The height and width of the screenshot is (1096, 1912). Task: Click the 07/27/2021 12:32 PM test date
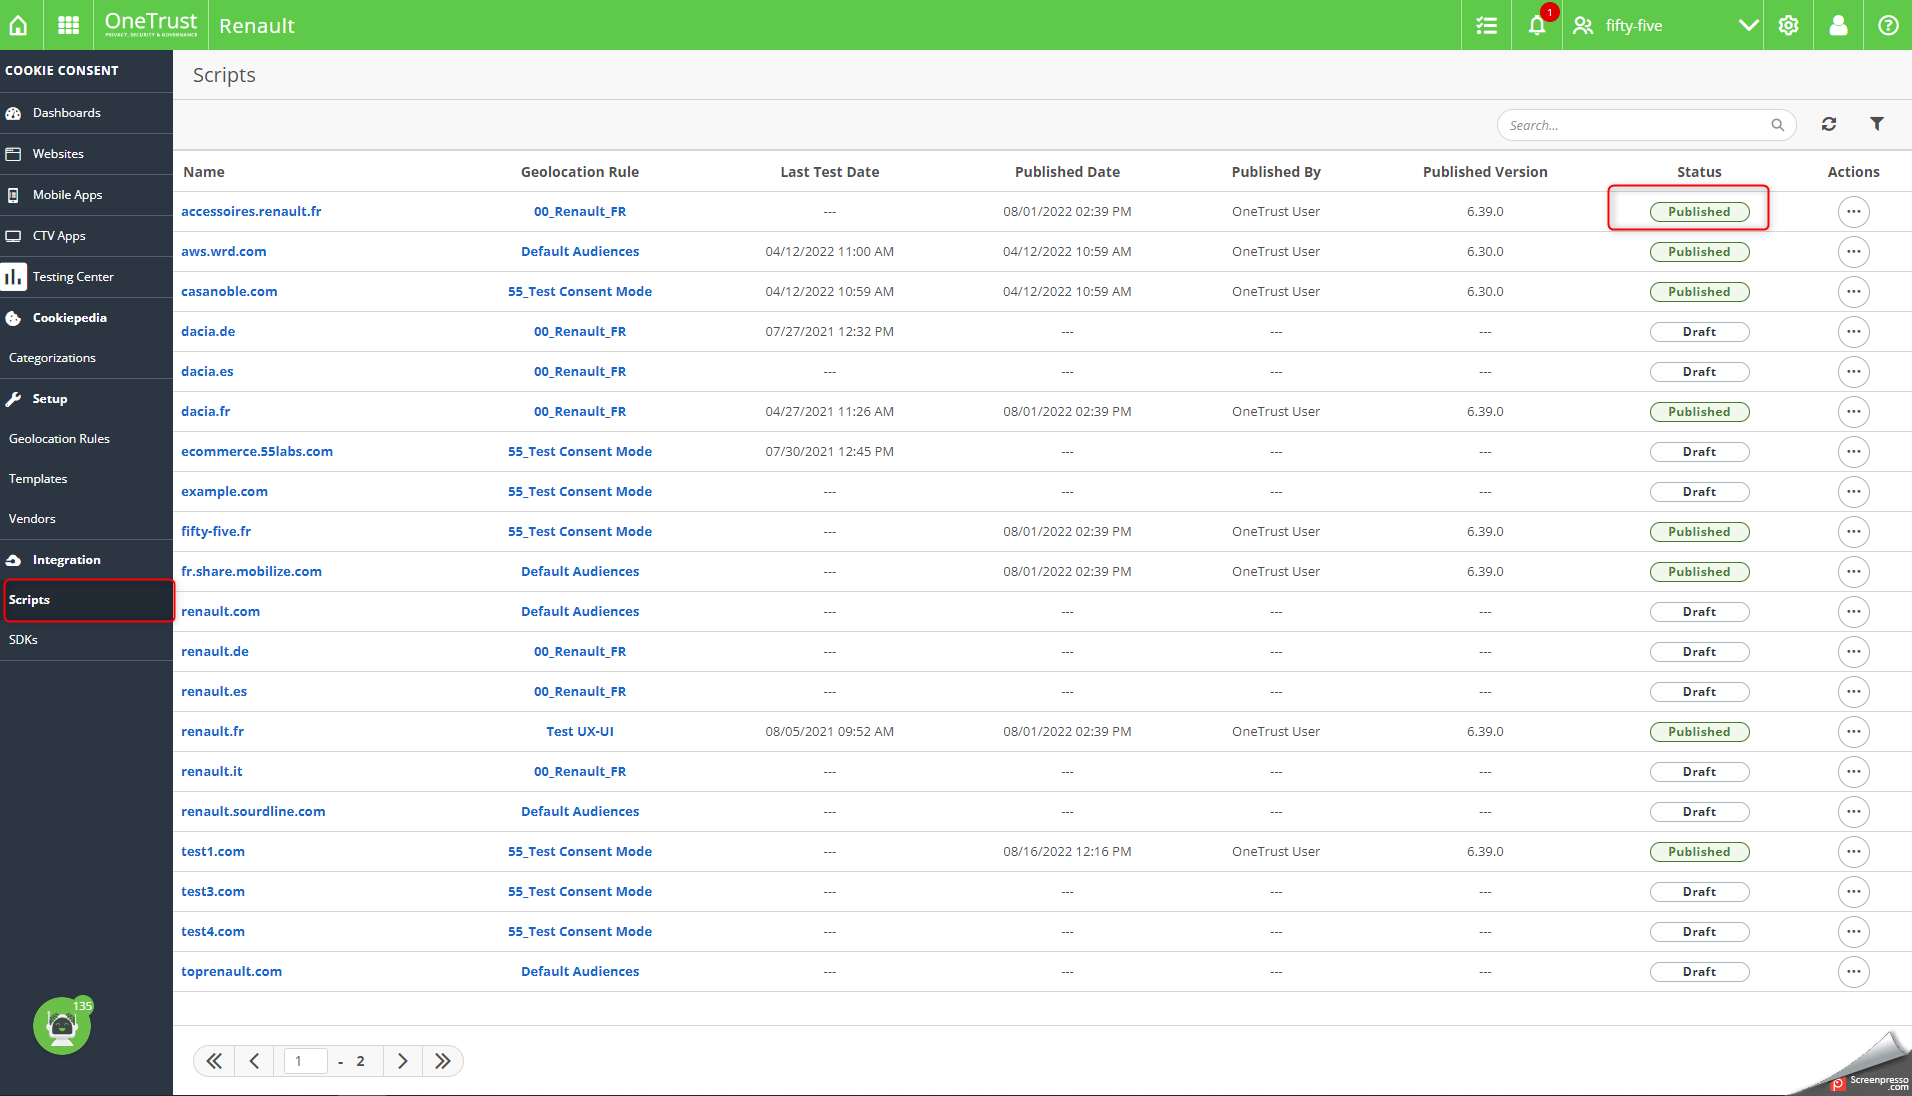829,332
